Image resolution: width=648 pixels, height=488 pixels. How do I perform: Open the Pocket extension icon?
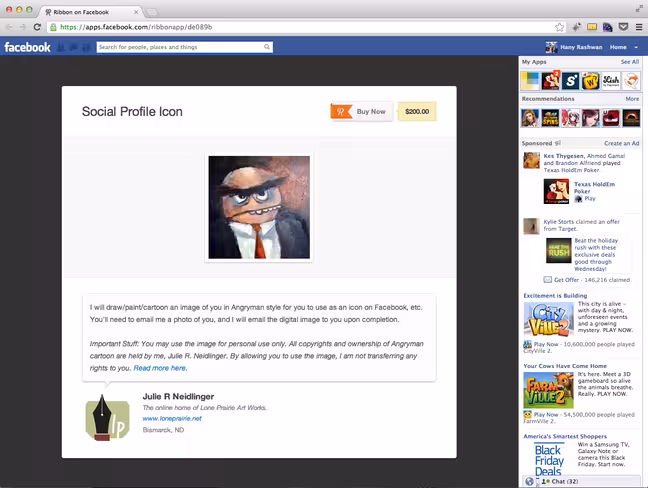click(623, 27)
